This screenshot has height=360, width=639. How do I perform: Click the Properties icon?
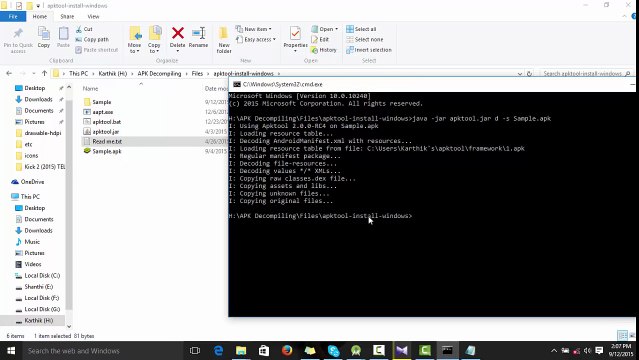point(295,34)
